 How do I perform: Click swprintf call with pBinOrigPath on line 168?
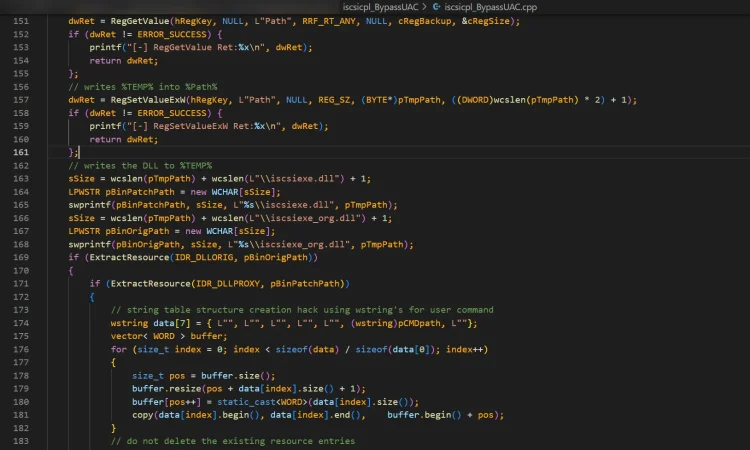click(x=241, y=244)
